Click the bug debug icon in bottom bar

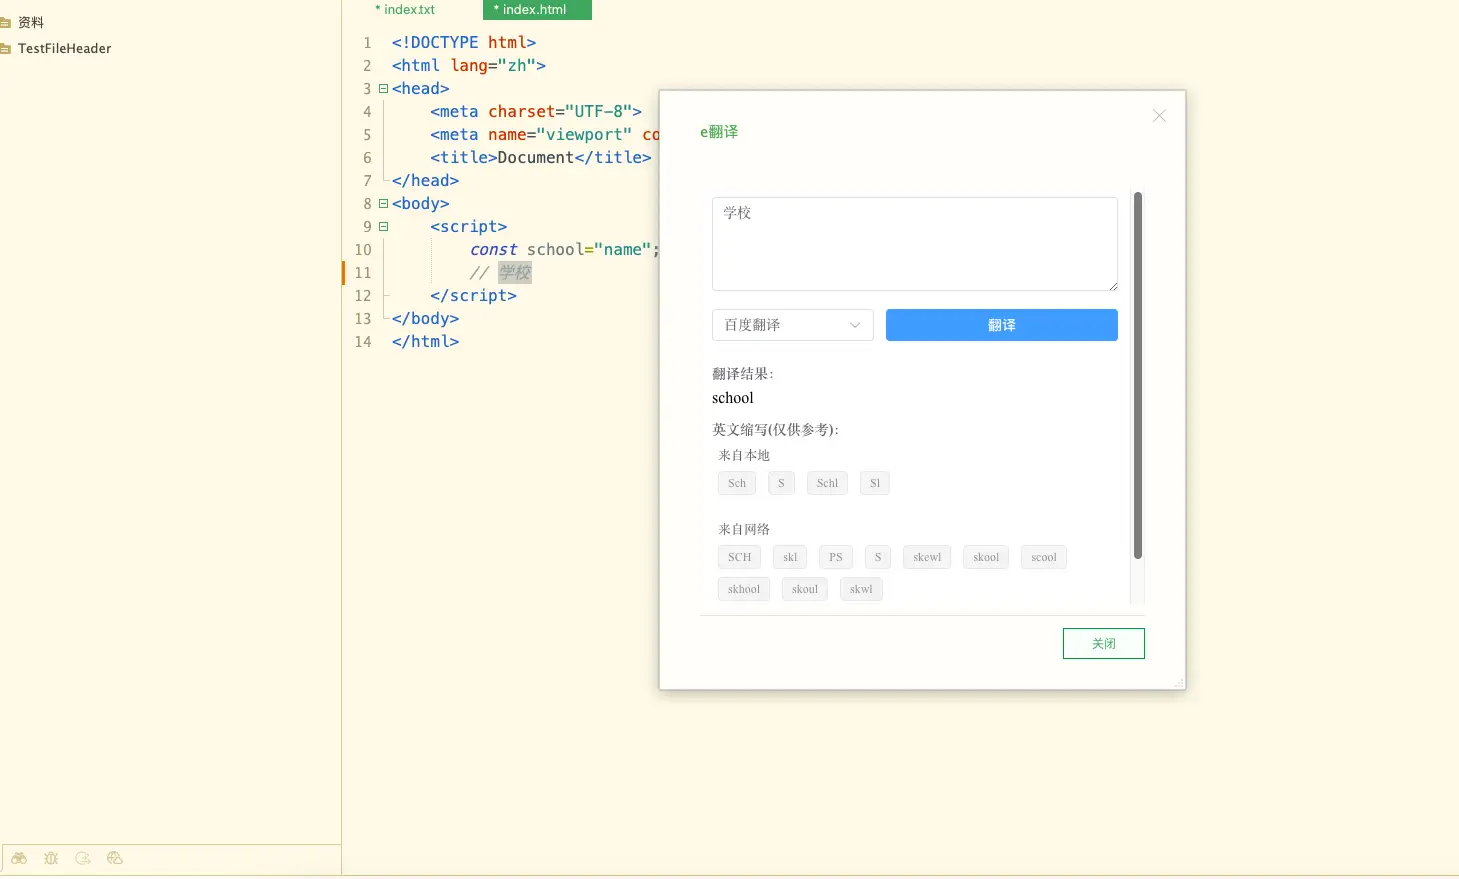point(51,858)
